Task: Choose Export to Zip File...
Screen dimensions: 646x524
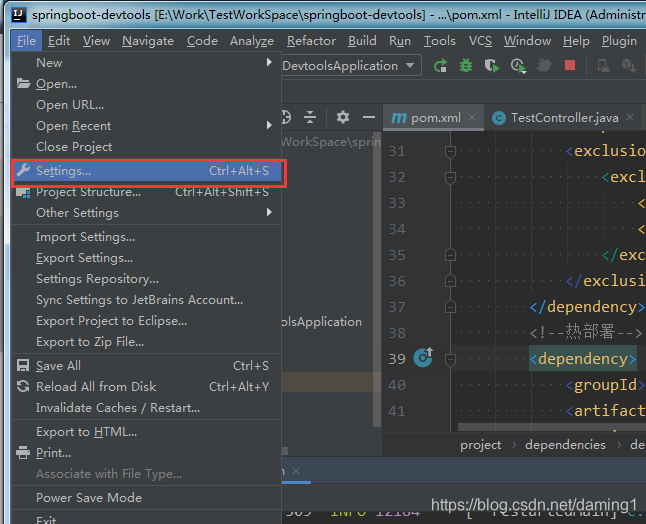Action: click(146, 342)
